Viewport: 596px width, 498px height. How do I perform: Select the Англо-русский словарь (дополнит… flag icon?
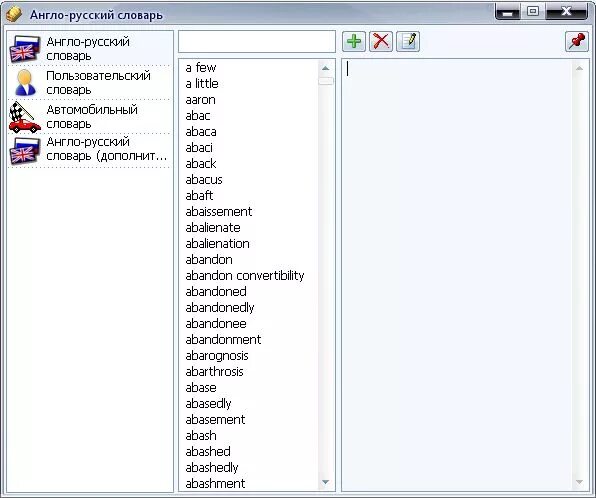25,151
